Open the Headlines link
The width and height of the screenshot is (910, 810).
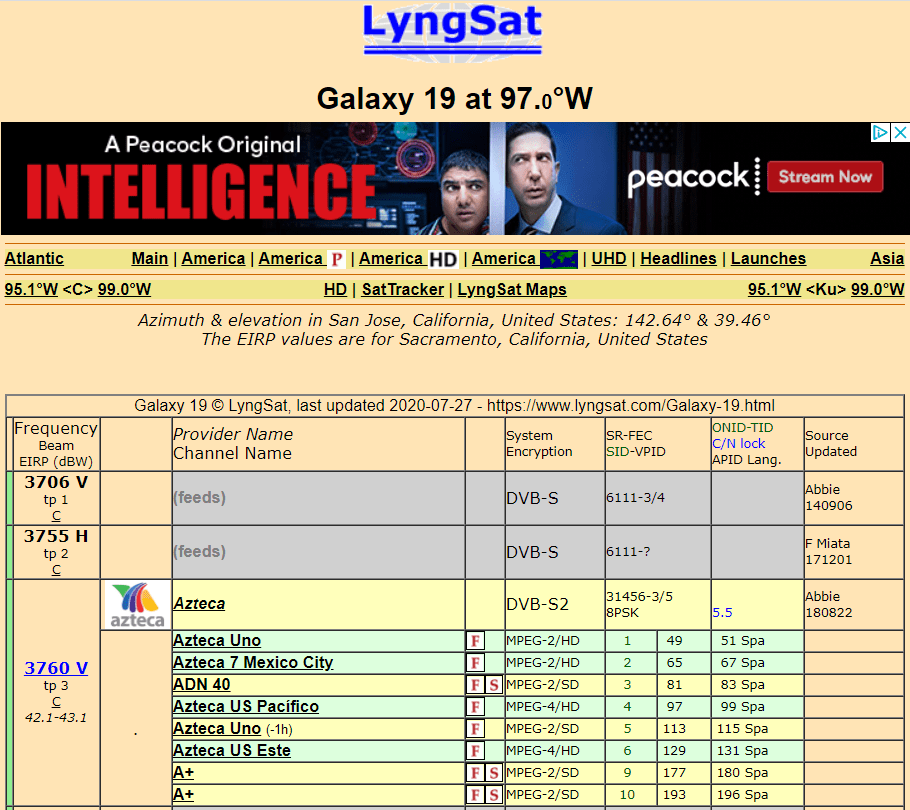[x=678, y=259]
